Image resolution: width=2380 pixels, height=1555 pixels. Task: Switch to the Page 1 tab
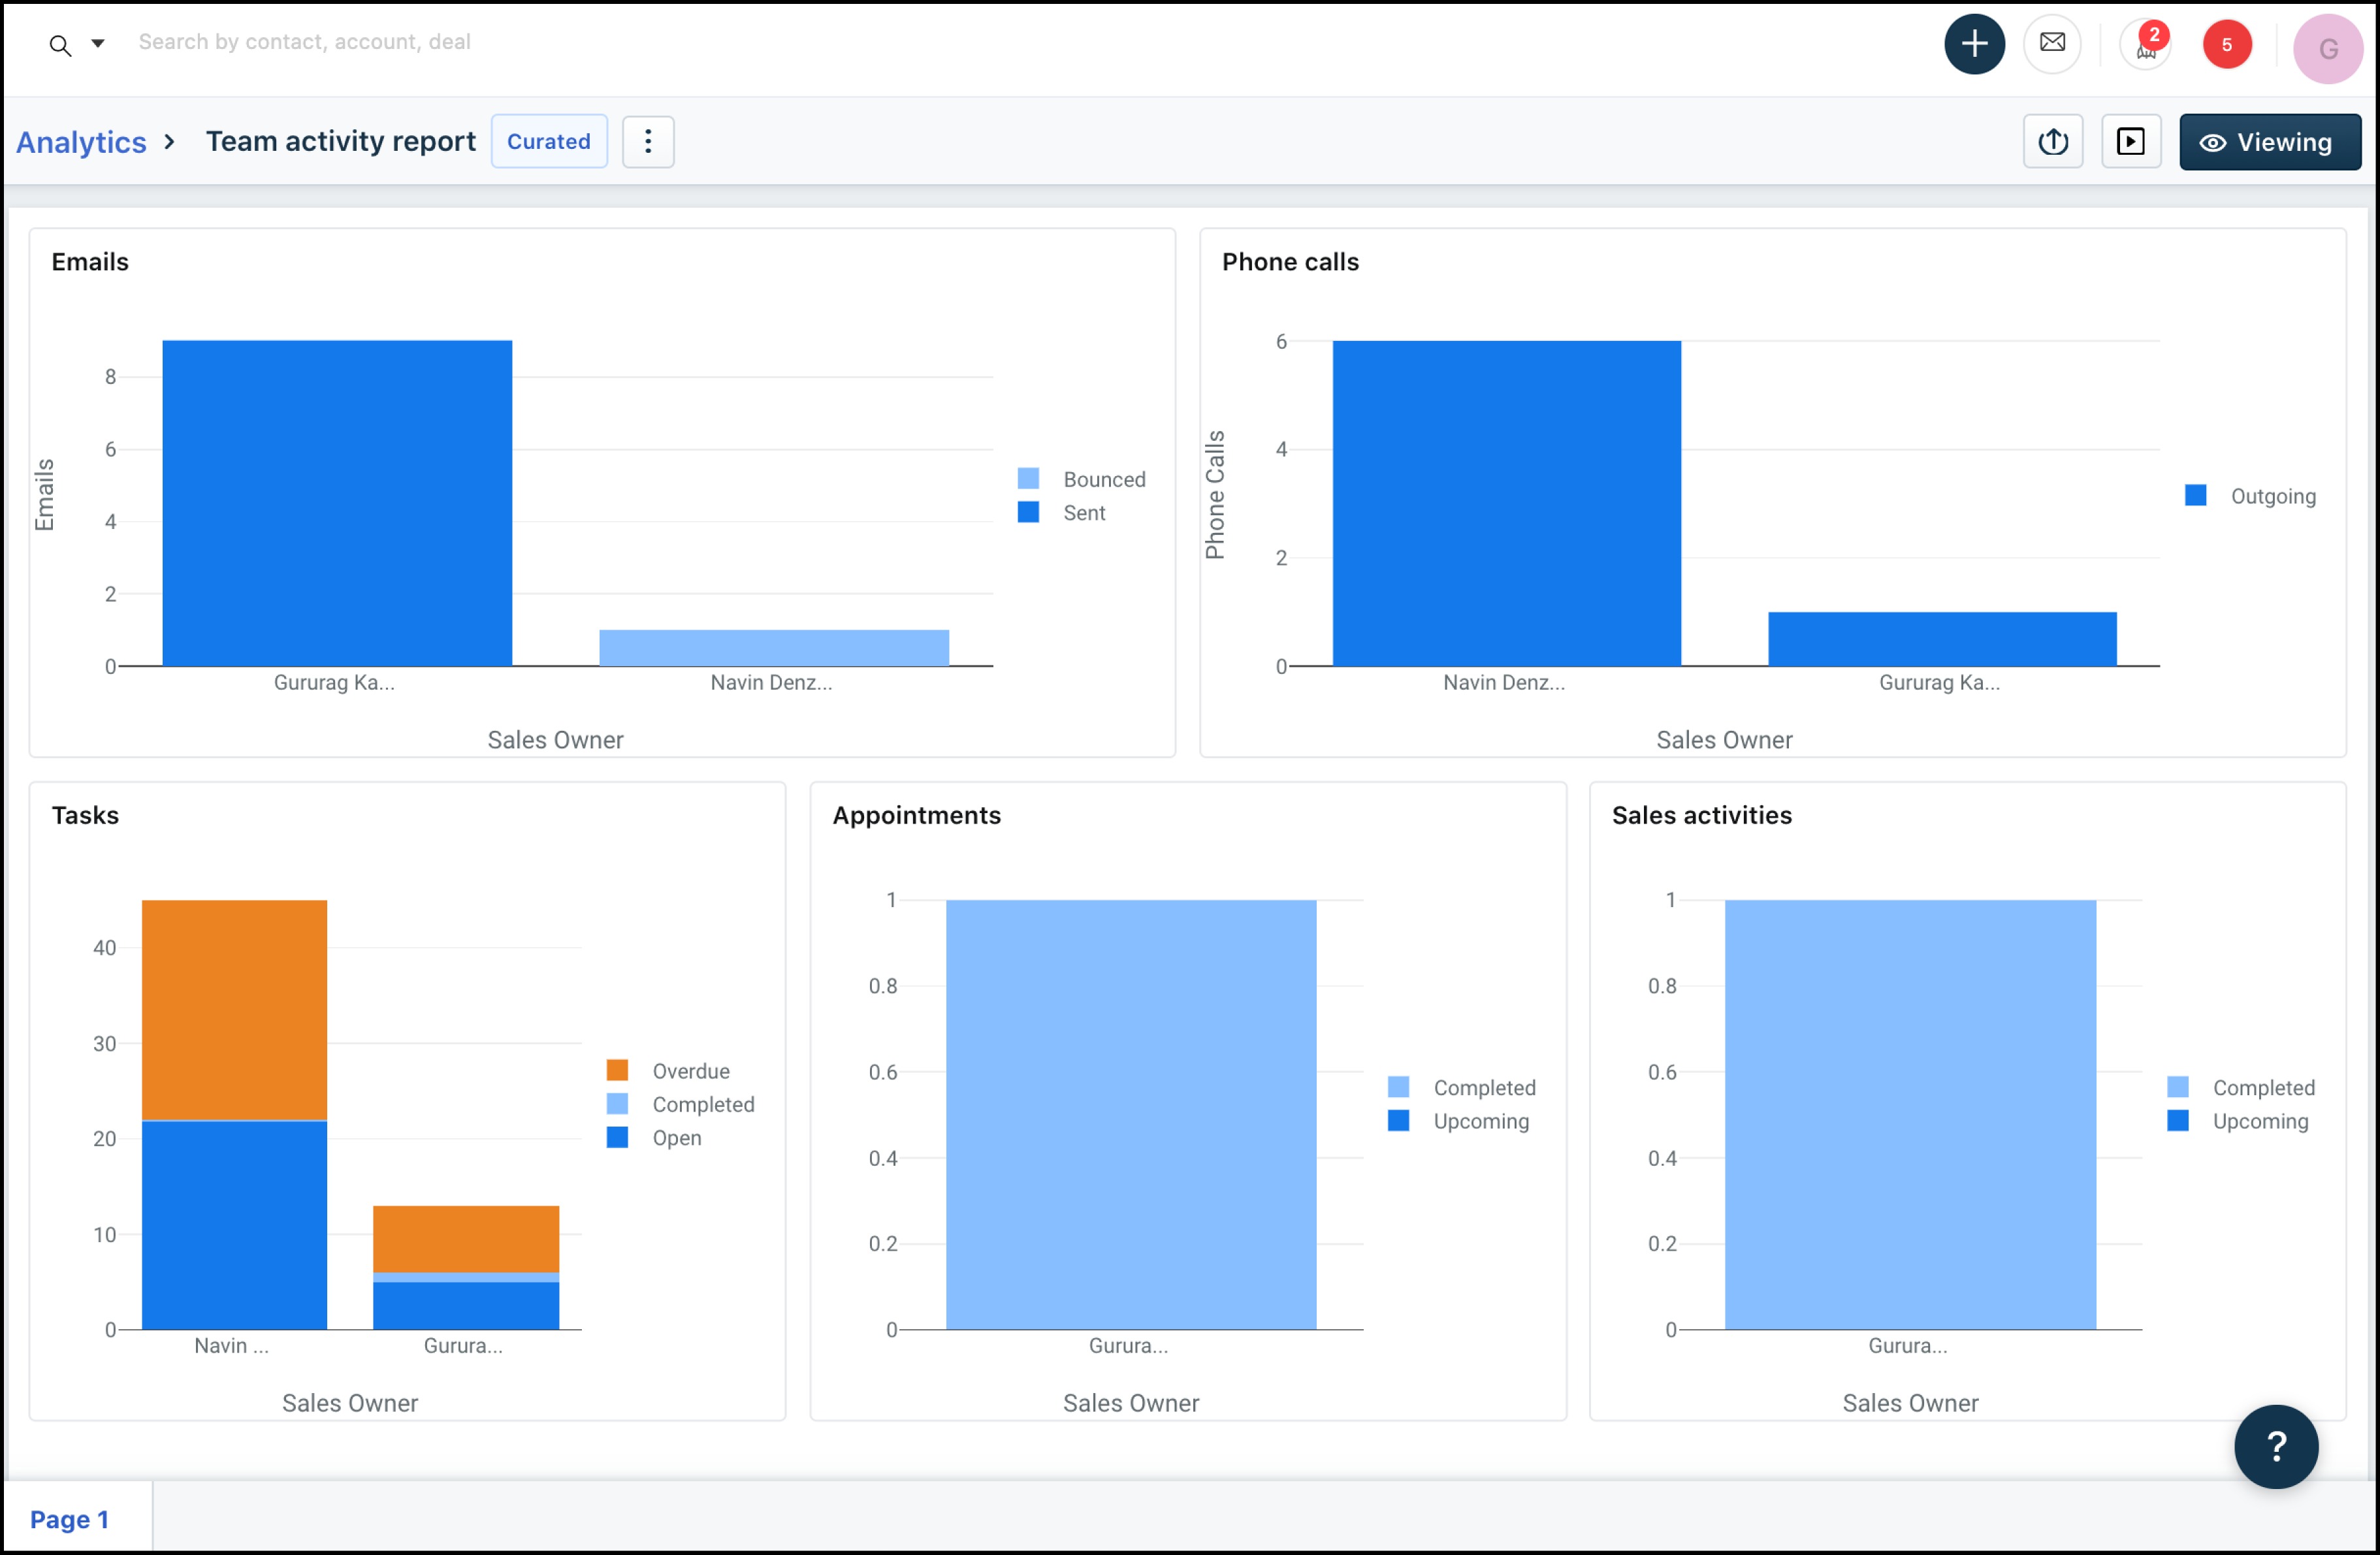coord(70,1518)
